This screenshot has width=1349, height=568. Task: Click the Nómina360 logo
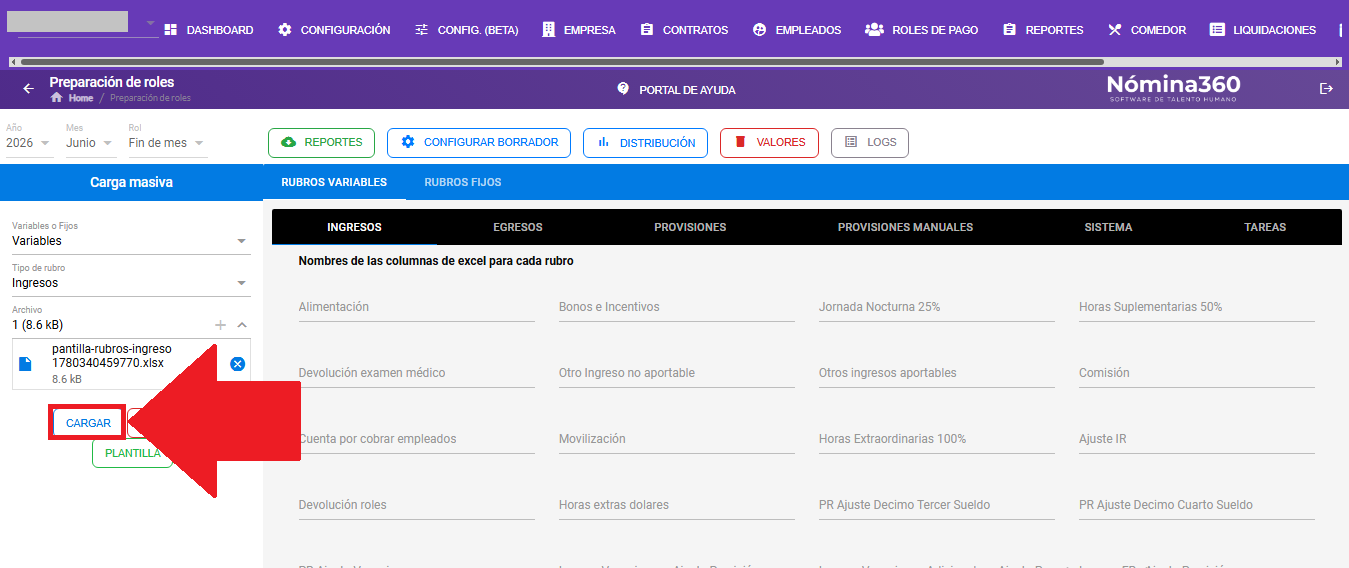pyautogui.click(x=1173, y=88)
